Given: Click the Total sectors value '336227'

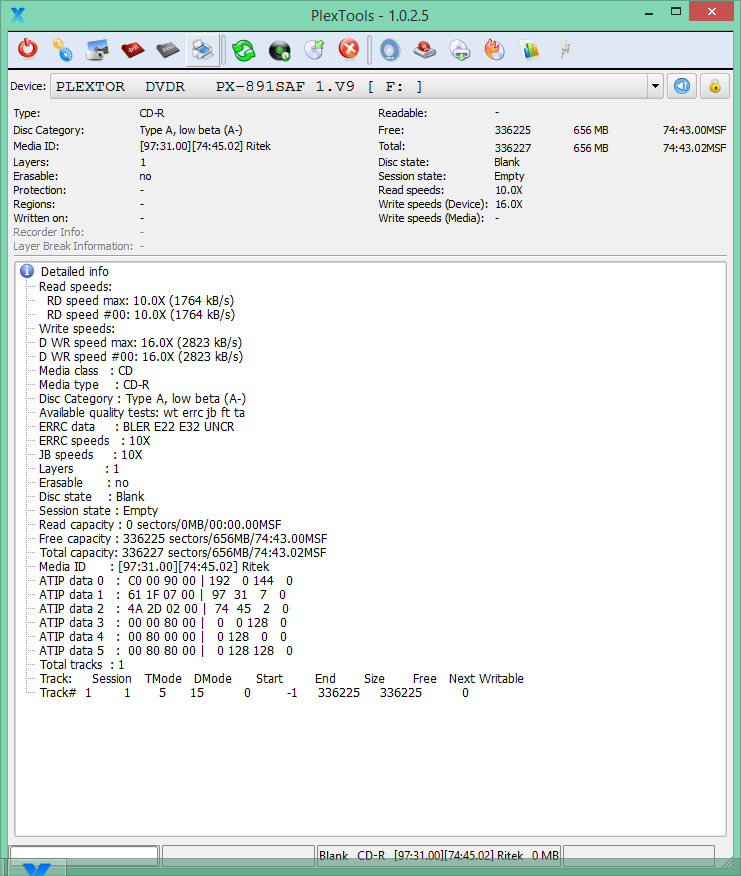Looking at the screenshot, I should pyautogui.click(x=512, y=148).
